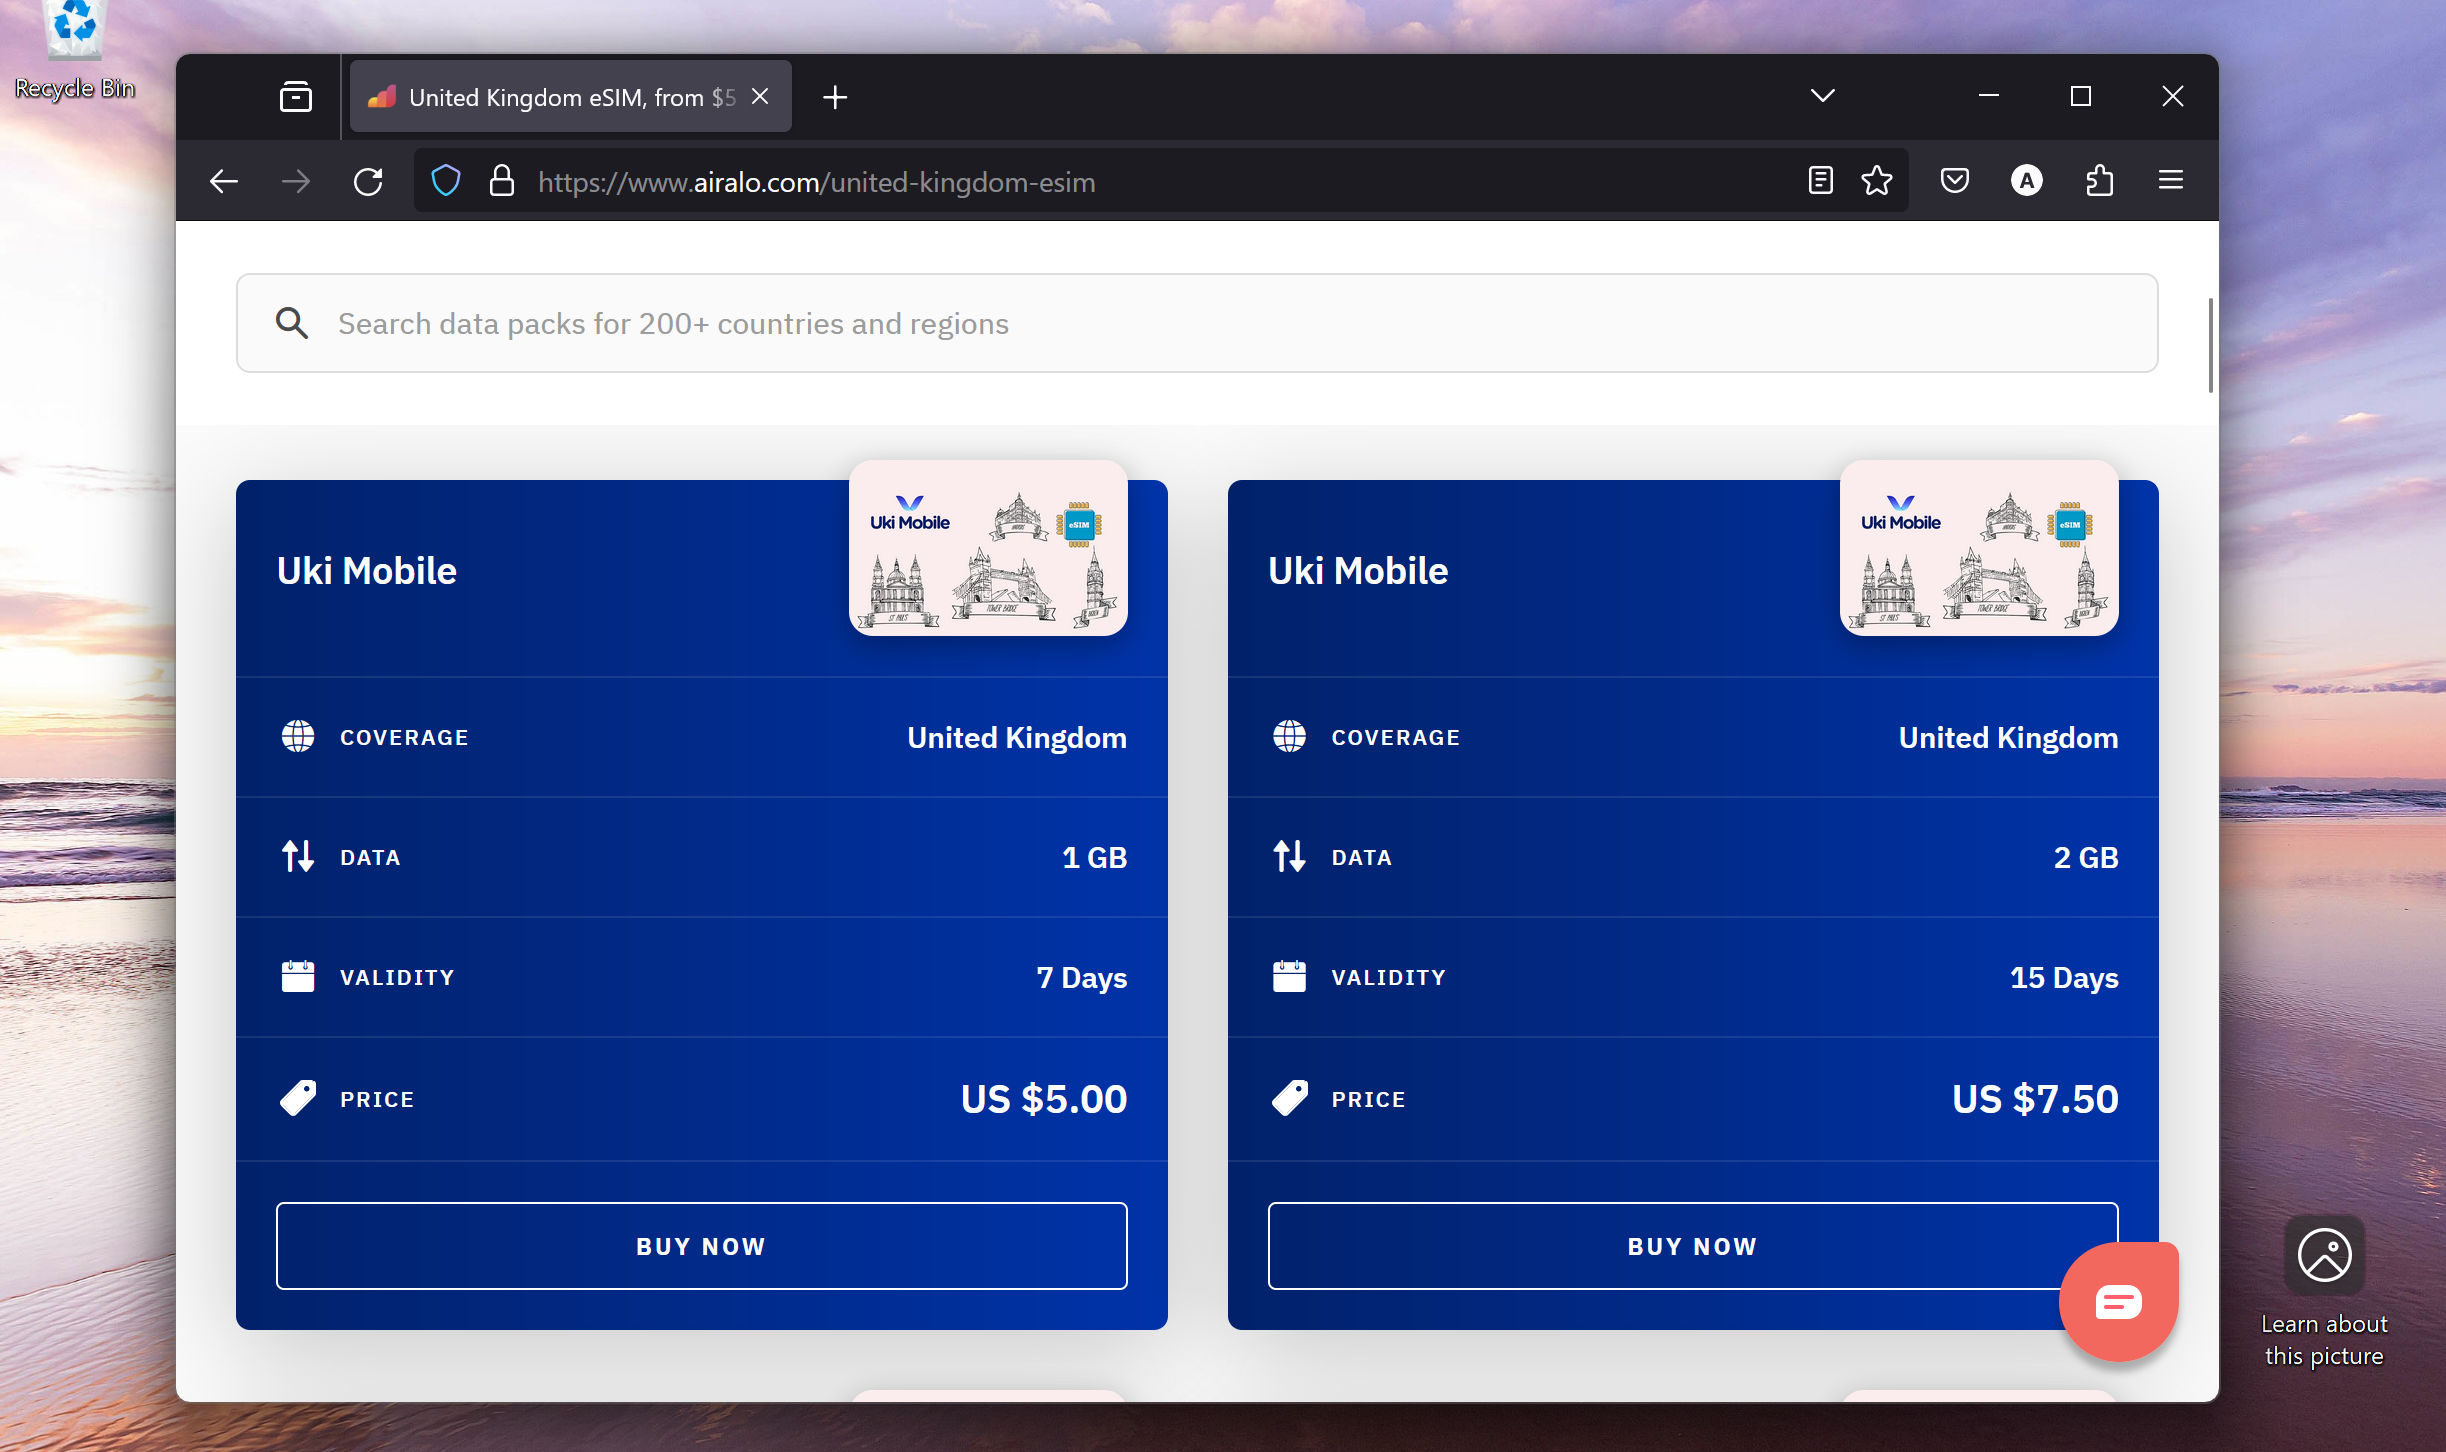Open the tracking protection shield icon
Viewport: 2446px width, 1452px height.
(x=446, y=181)
